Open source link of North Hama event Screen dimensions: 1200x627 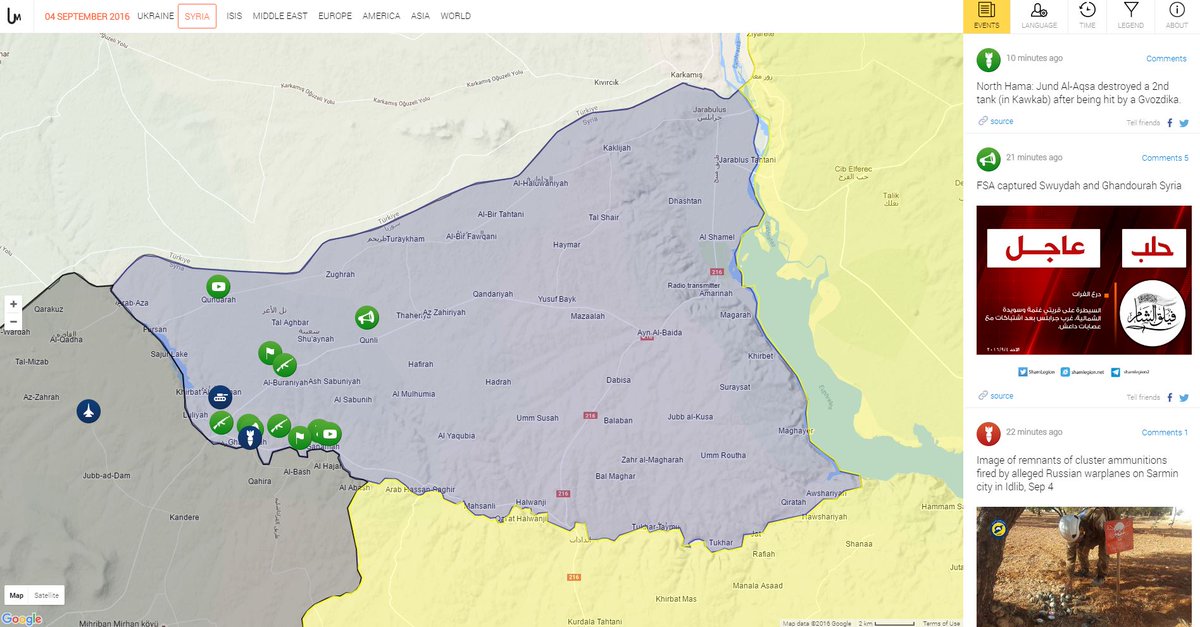[1001, 122]
